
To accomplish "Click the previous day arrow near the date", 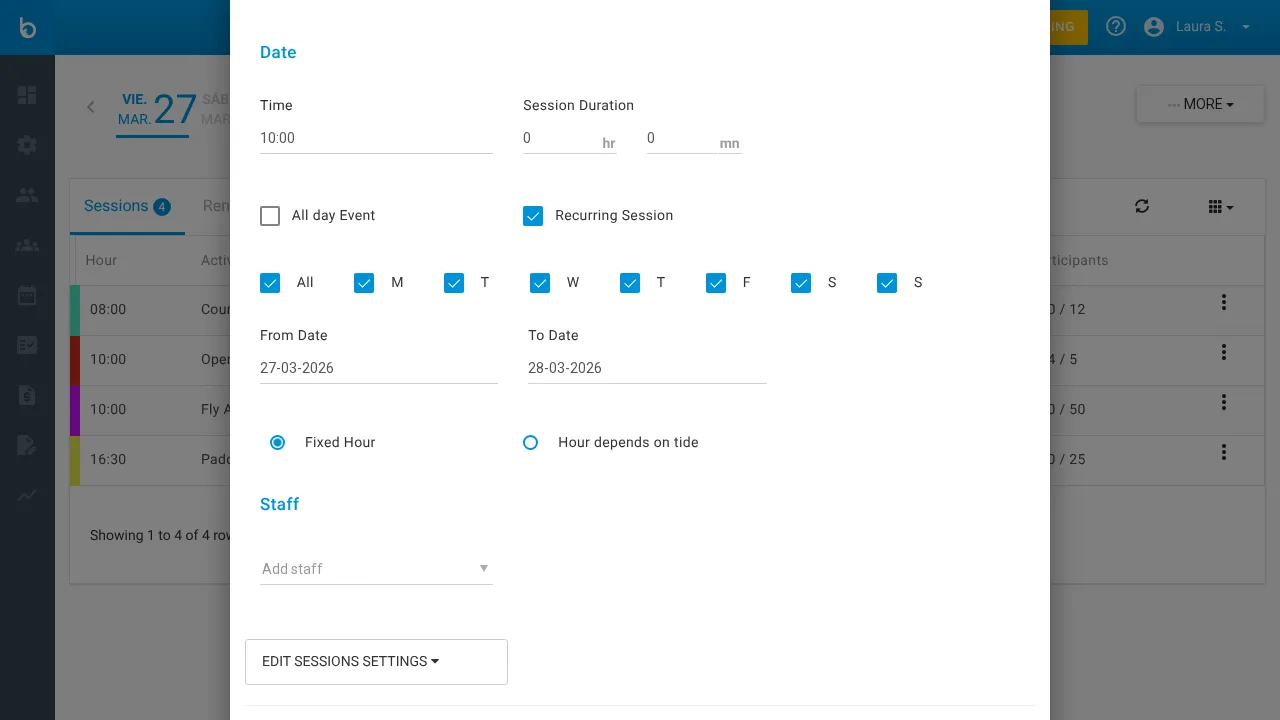I will point(91,107).
